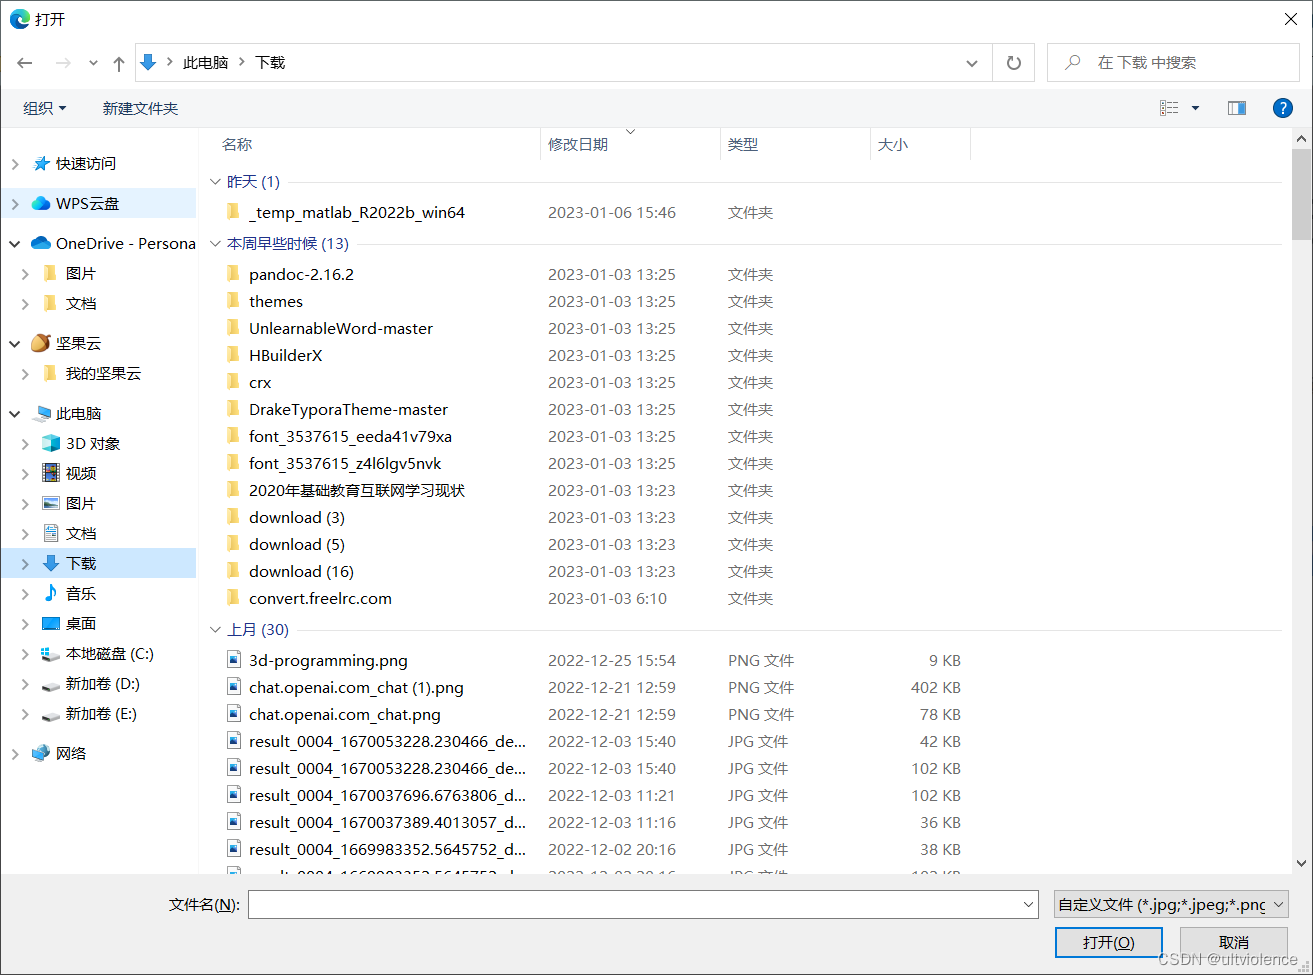The width and height of the screenshot is (1313, 975).
Task: Select WPS云盘 cloud icon in sidebar
Action: pos(41,203)
